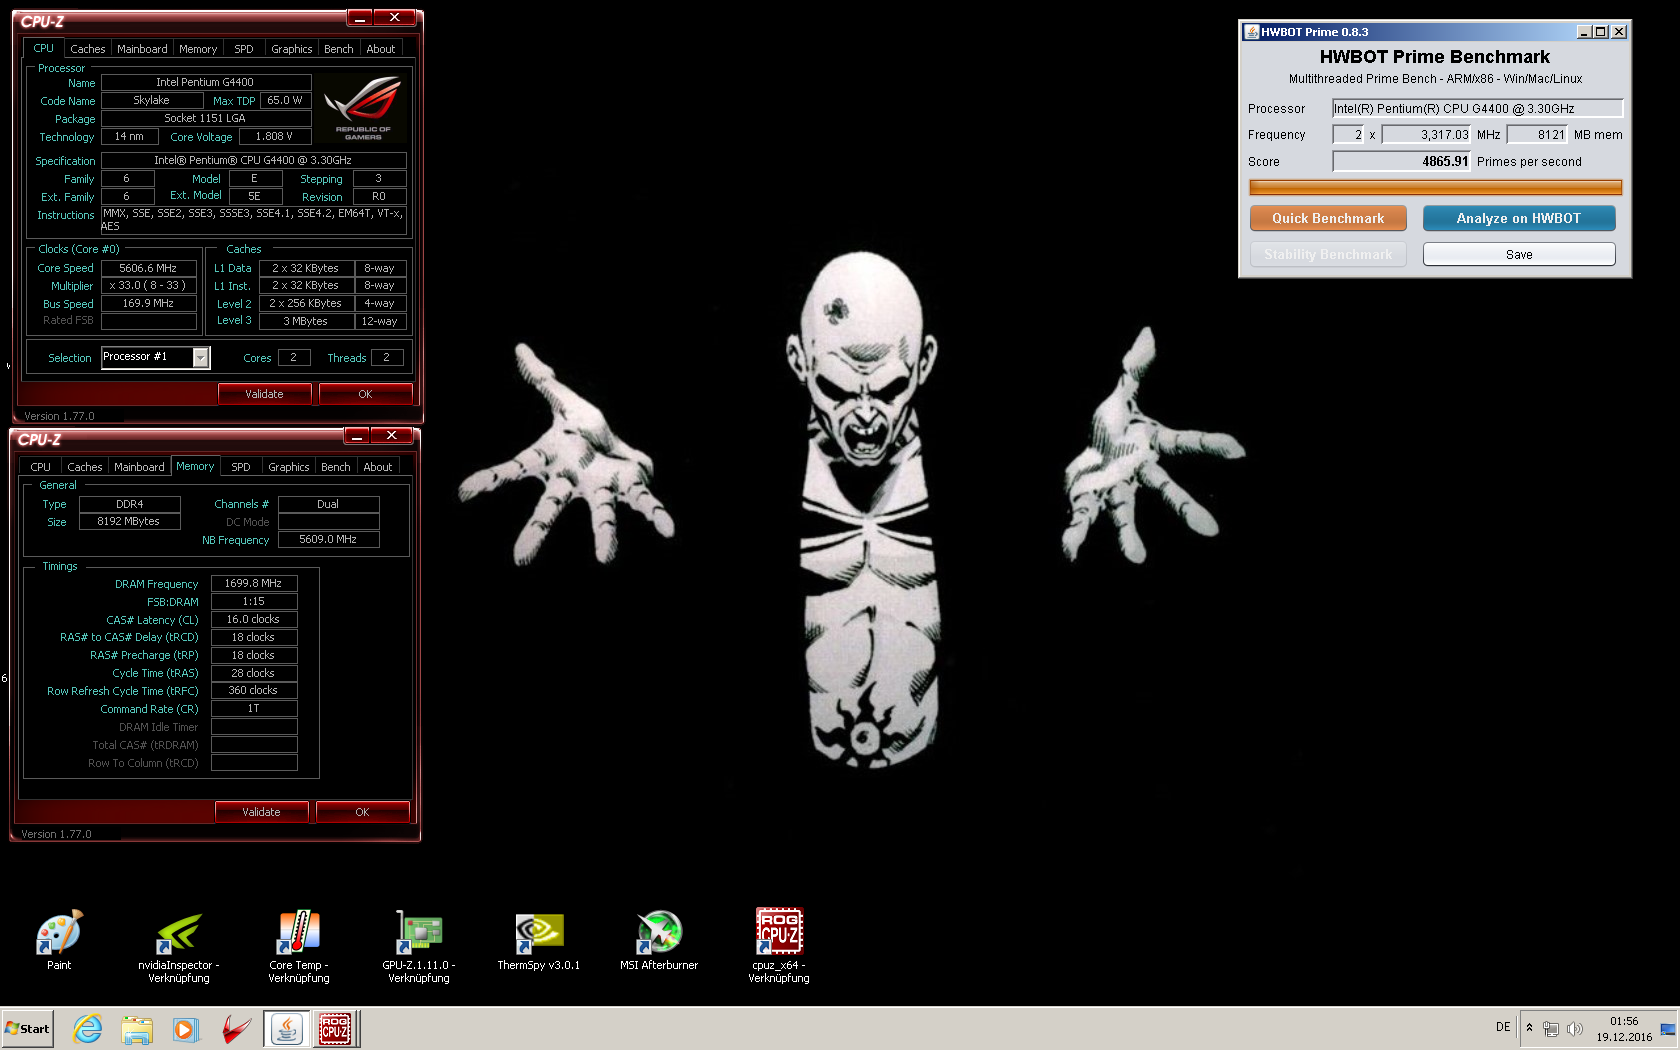Open Mainboard tab in lower CPU-Z window
1680x1050 pixels.
pyautogui.click(x=139, y=467)
